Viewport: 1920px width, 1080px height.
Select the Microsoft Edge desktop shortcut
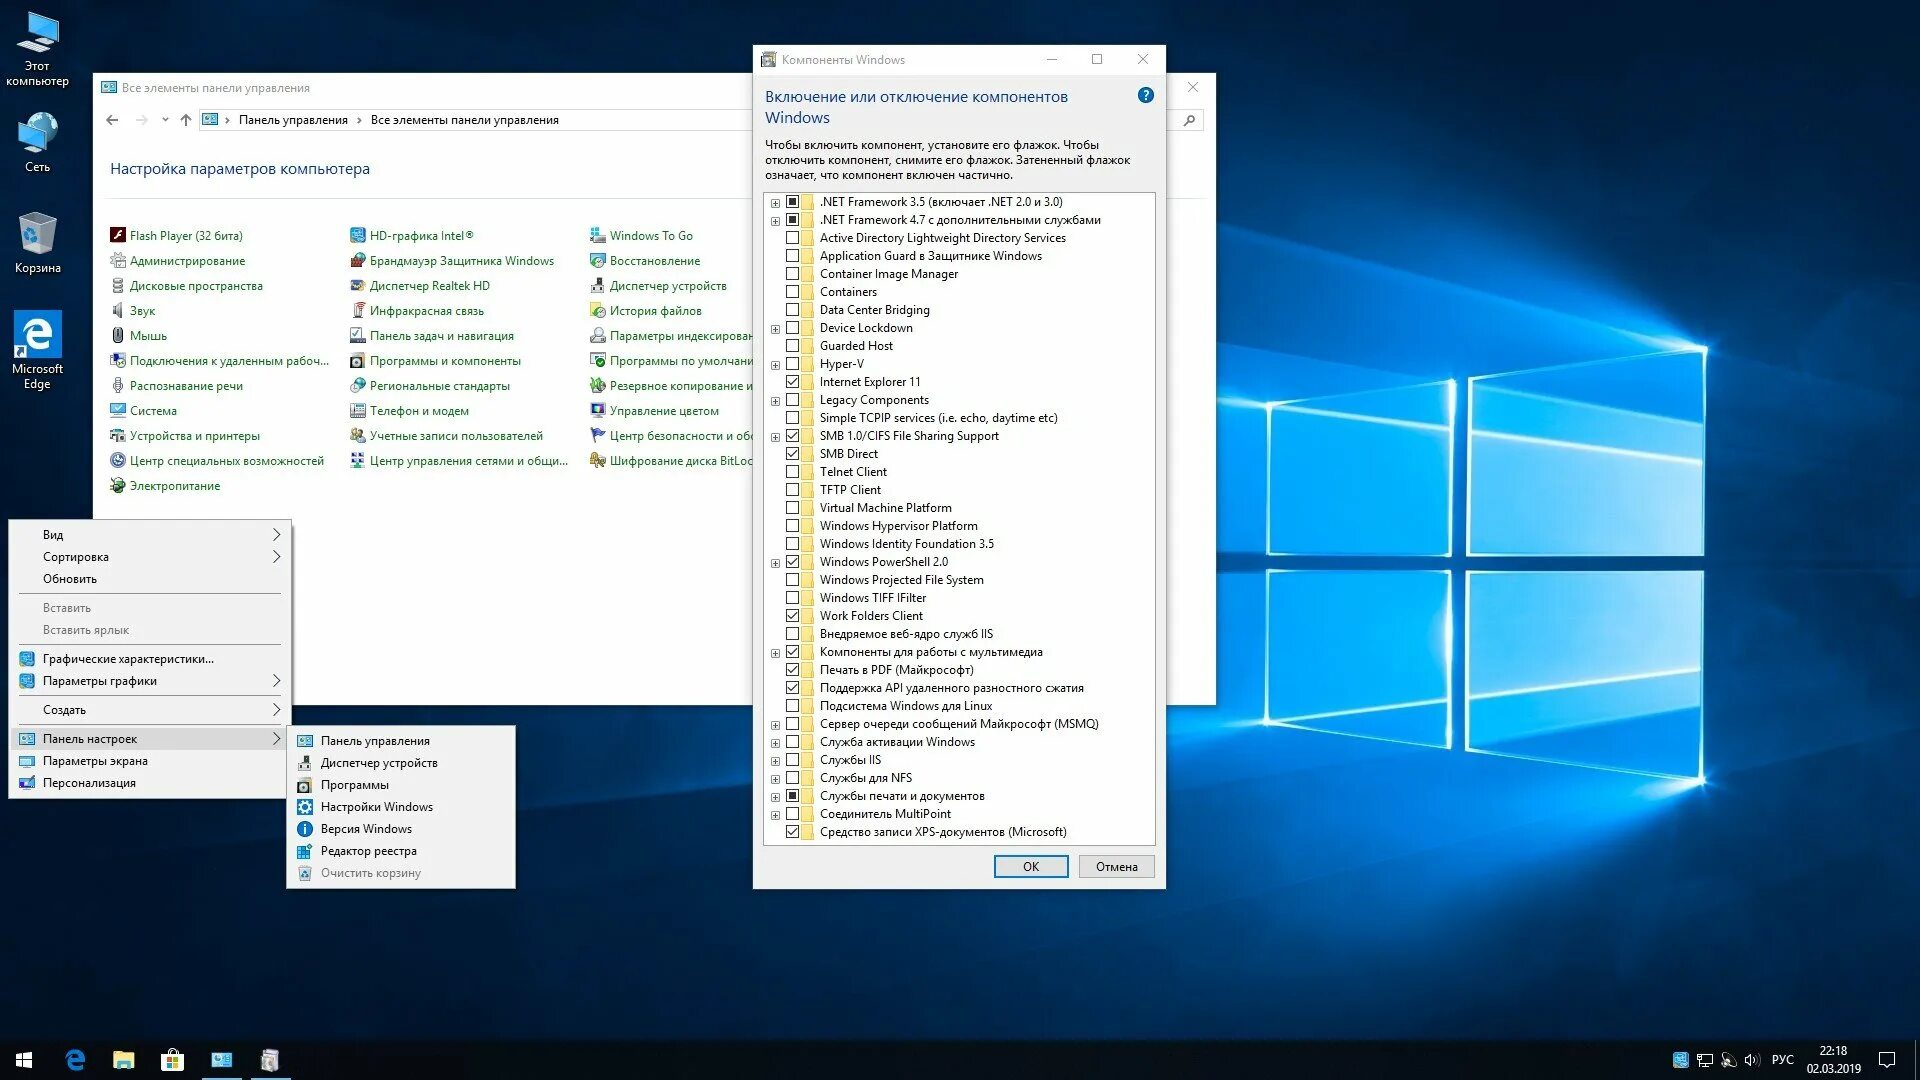pyautogui.click(x=38, y=350)
